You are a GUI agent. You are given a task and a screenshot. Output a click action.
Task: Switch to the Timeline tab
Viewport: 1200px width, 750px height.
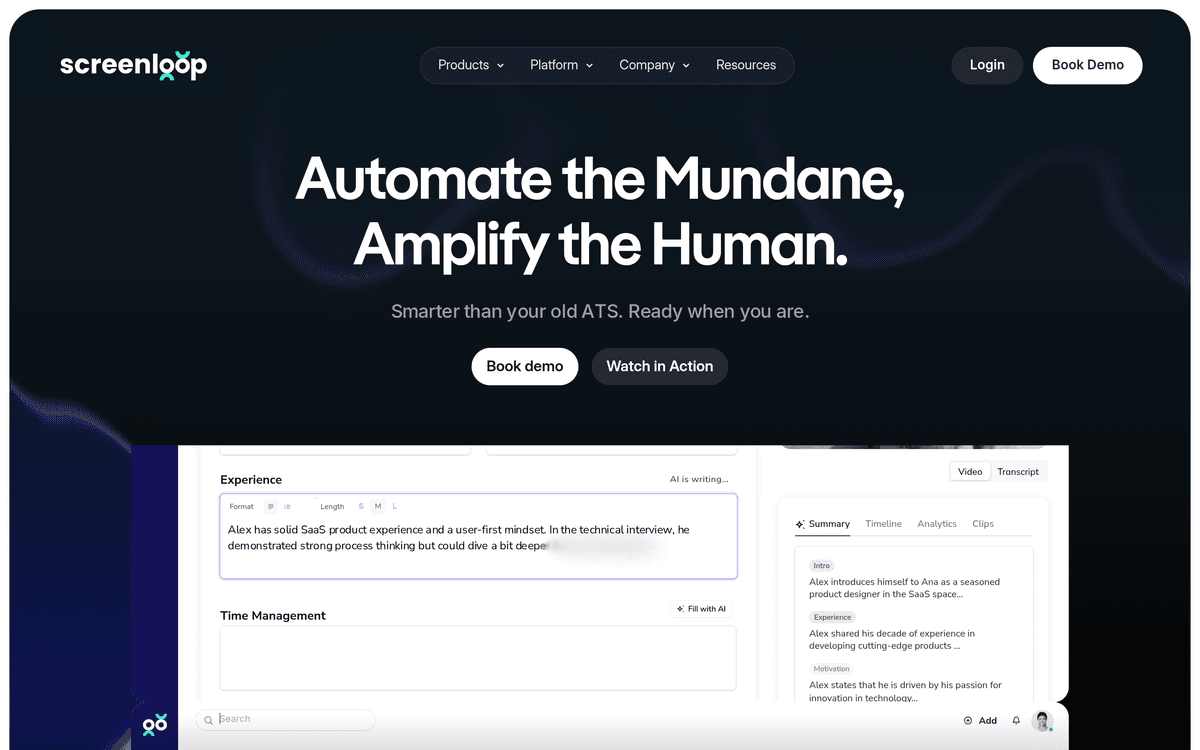coord(883,524)
